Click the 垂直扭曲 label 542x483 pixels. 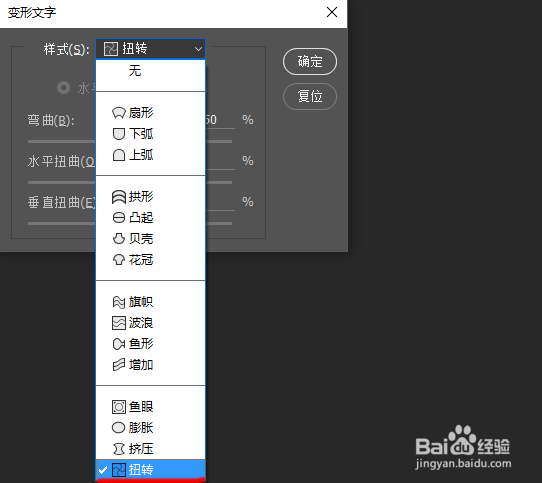point(62,202)
